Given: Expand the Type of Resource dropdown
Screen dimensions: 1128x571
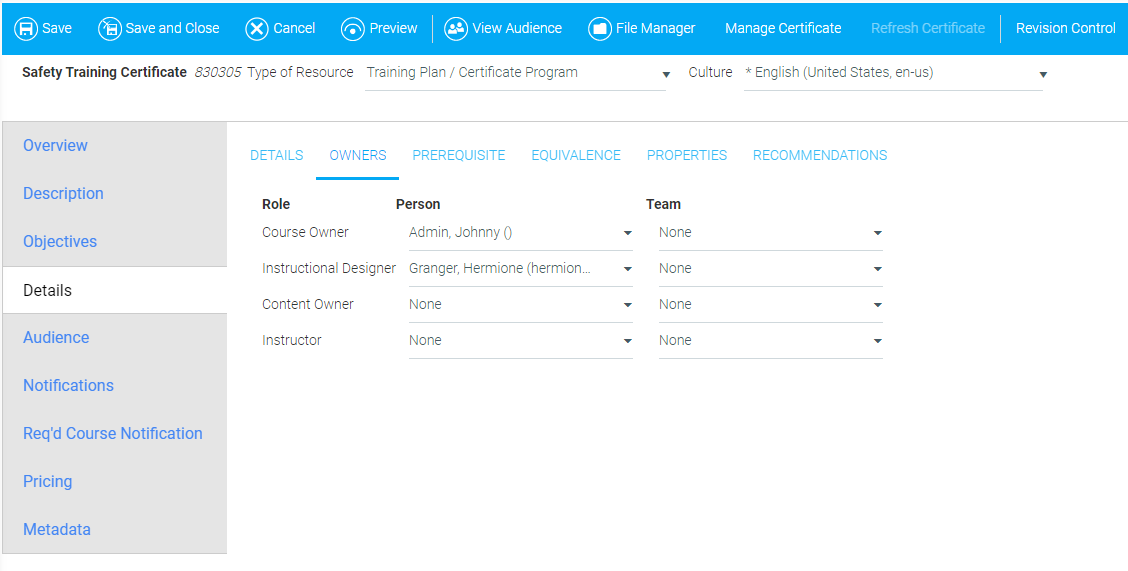Looking at the screenshot, I should pyautogui.click(x=666, y=74).
